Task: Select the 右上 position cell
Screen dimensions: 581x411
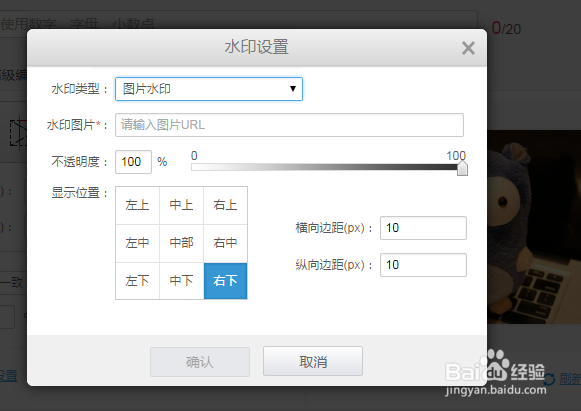Action: (x=225, y=205)
